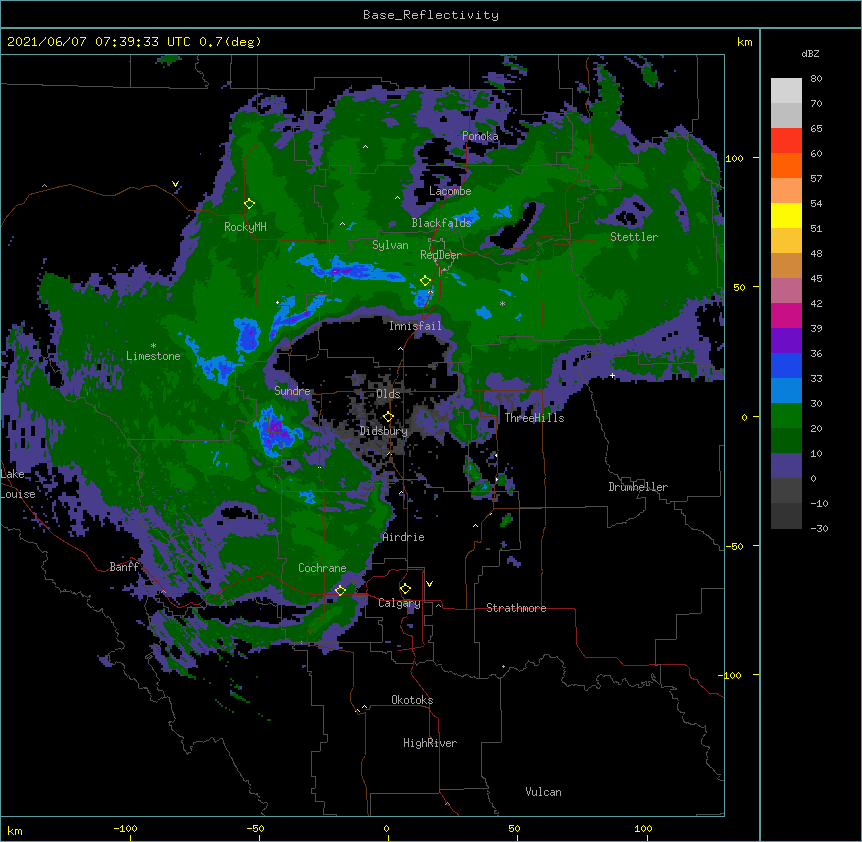The width and height of the screenshot is (862, 842).
Task: Click the Stettler city label
Action: [634, 237]
